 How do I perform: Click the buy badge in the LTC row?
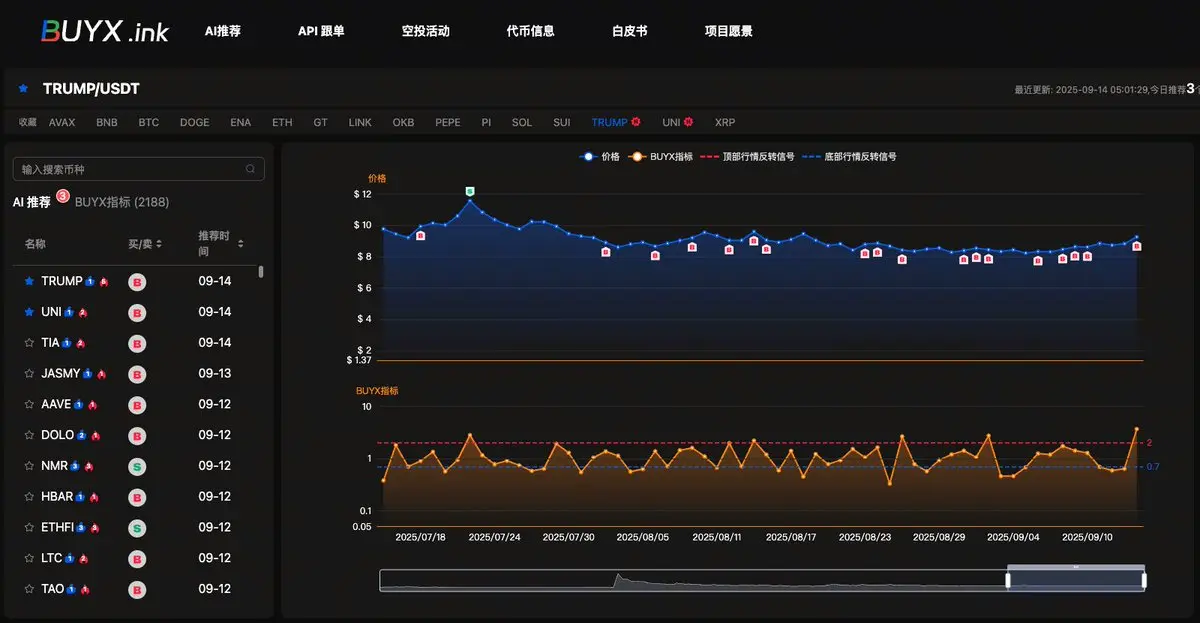point(137,559)
